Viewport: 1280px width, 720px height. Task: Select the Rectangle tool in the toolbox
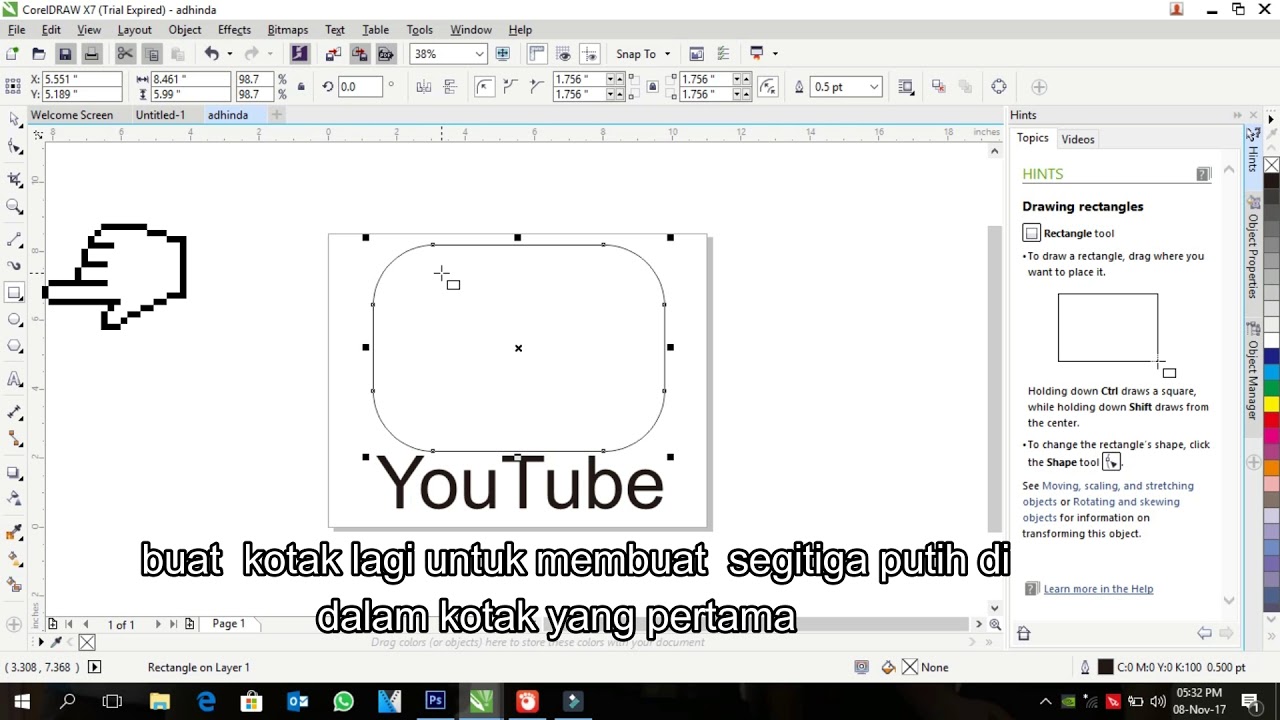[14, 293]
